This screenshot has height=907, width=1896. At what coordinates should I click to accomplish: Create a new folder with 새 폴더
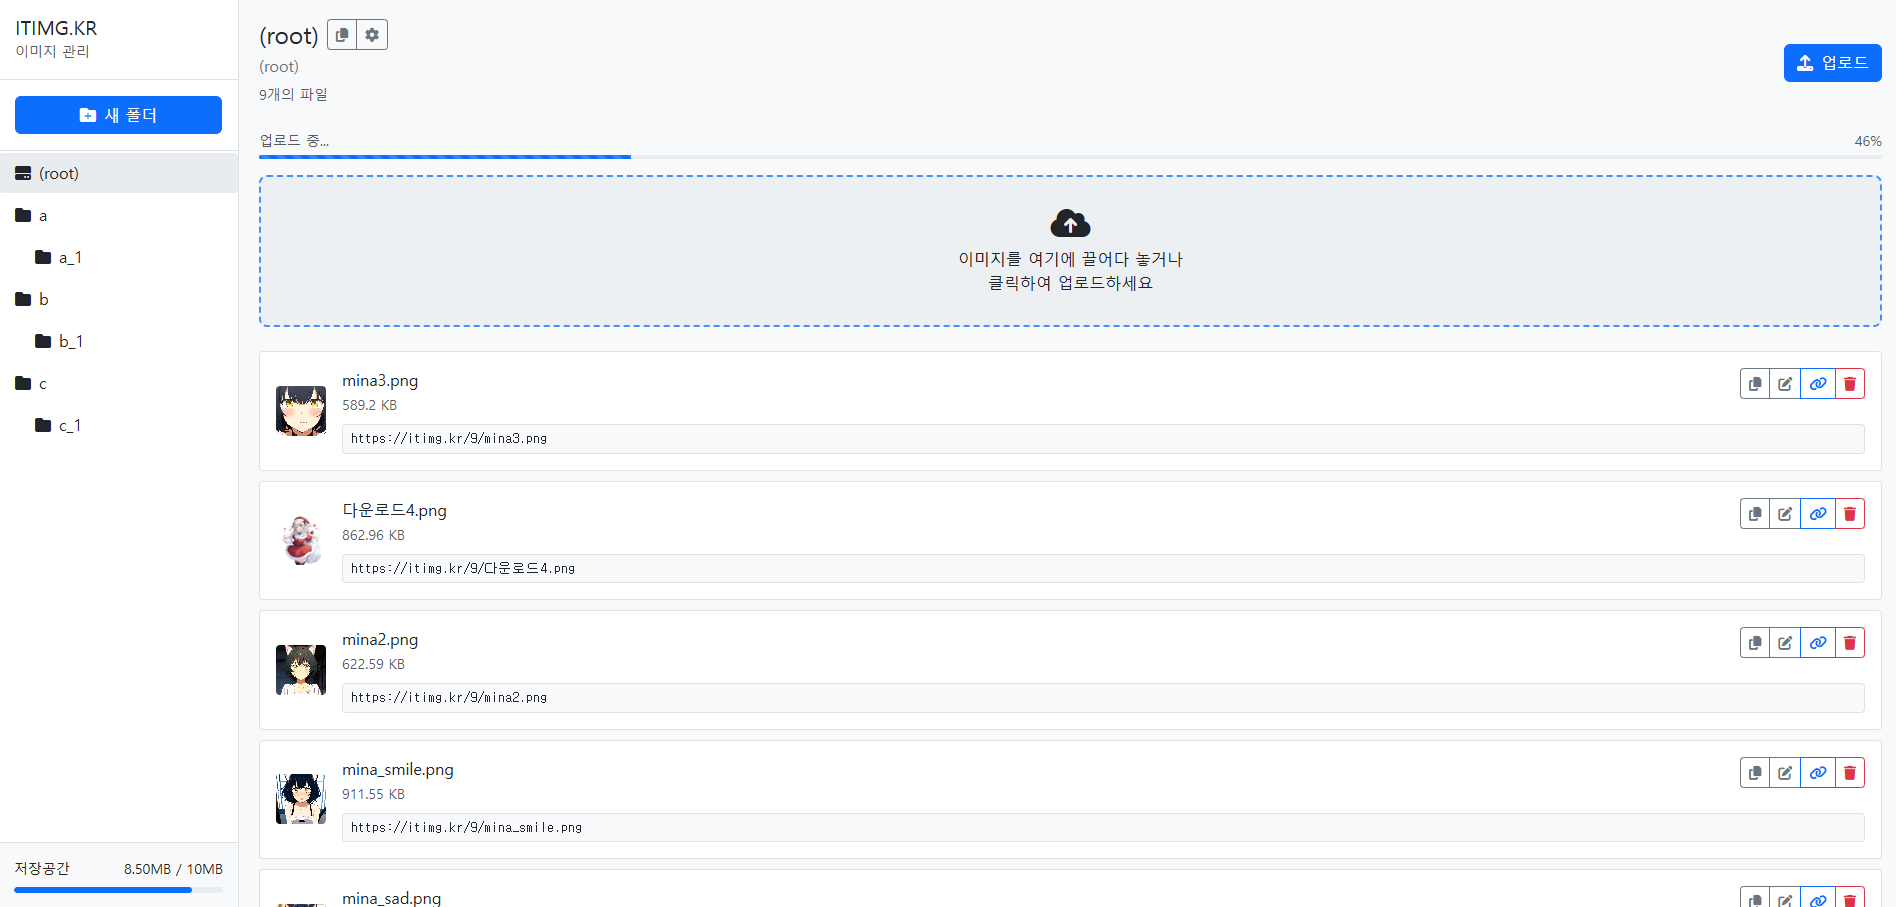[x=118, y=115]
